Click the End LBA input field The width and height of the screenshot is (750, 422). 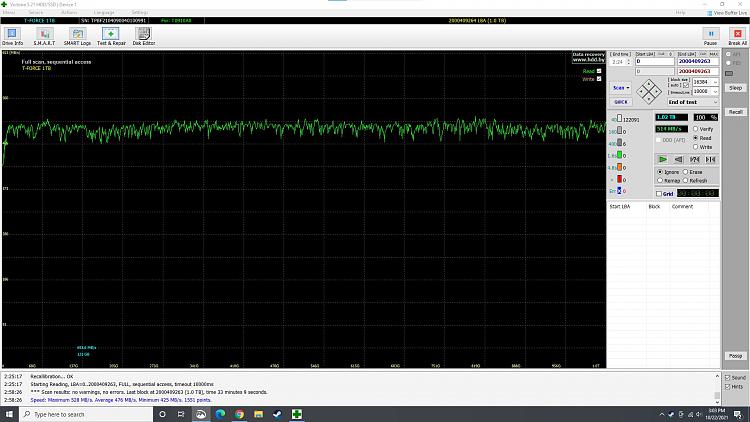[x=697, y=62]
